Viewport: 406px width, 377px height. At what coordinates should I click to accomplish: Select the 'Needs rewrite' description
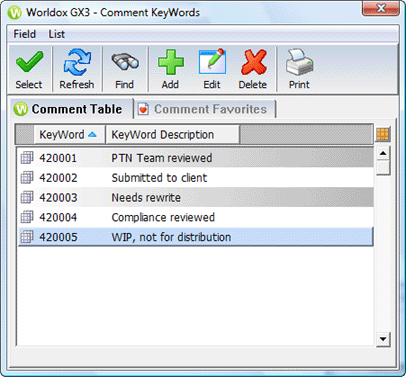[x=146, y=197]
